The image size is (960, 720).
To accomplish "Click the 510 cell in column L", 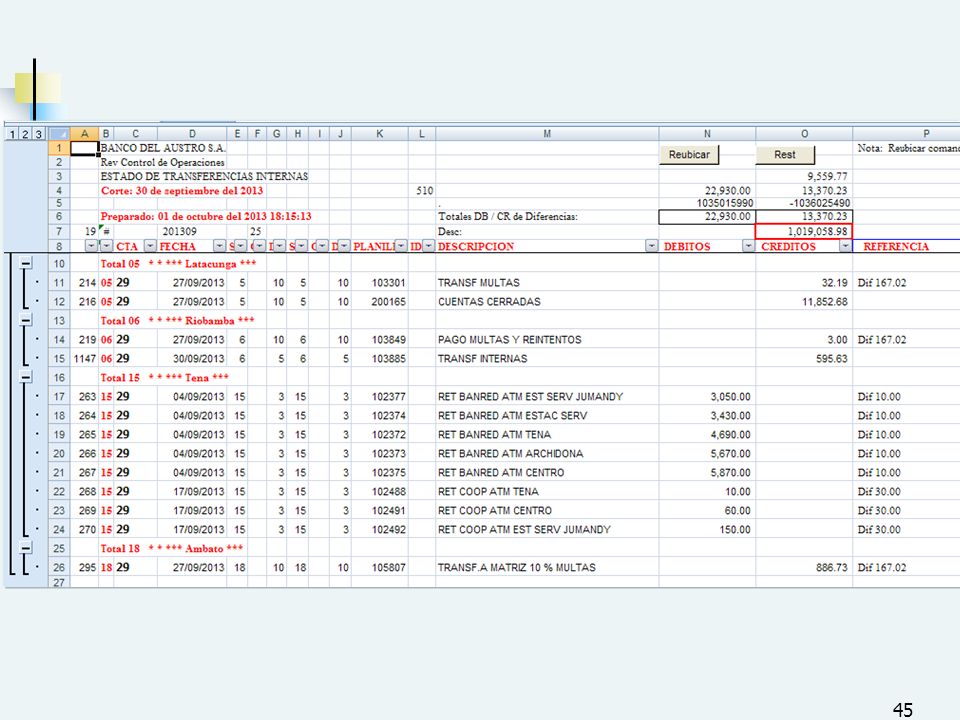I will [424, 190].
